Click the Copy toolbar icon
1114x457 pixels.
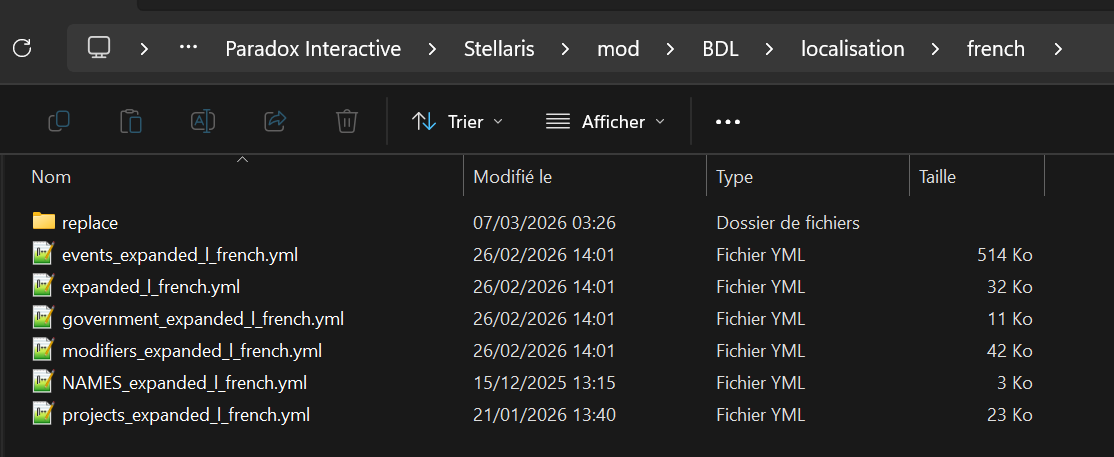[x=59, y=122]
